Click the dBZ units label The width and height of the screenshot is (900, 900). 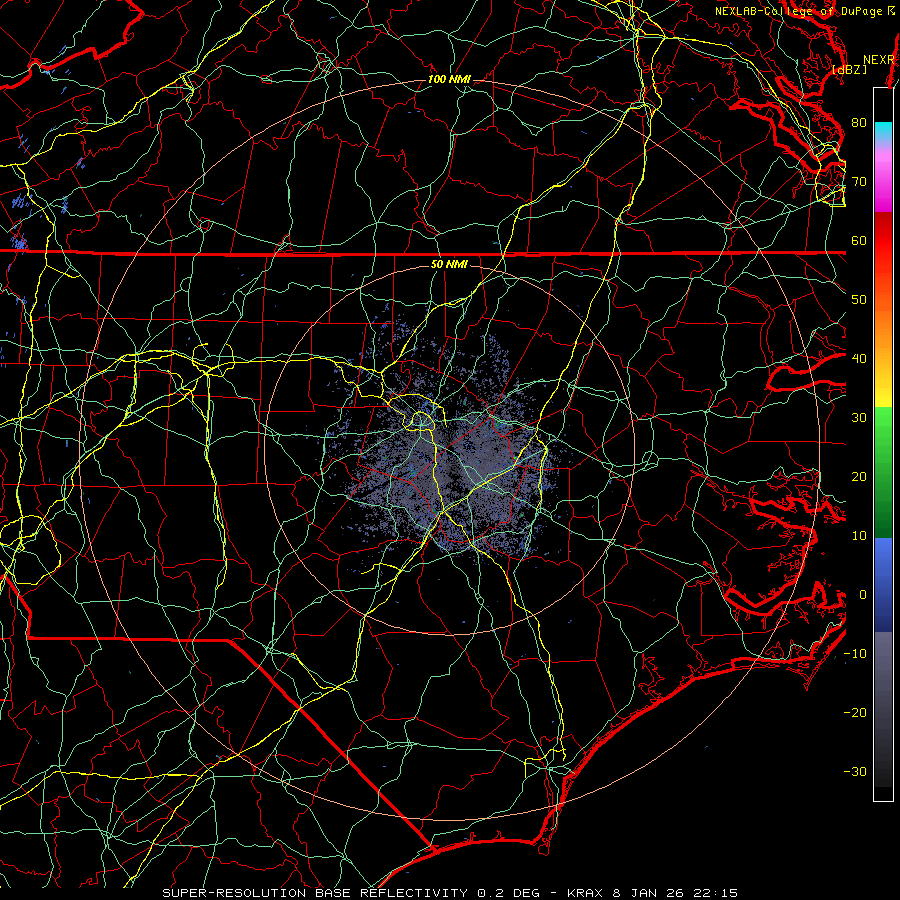tap(850, 70)
